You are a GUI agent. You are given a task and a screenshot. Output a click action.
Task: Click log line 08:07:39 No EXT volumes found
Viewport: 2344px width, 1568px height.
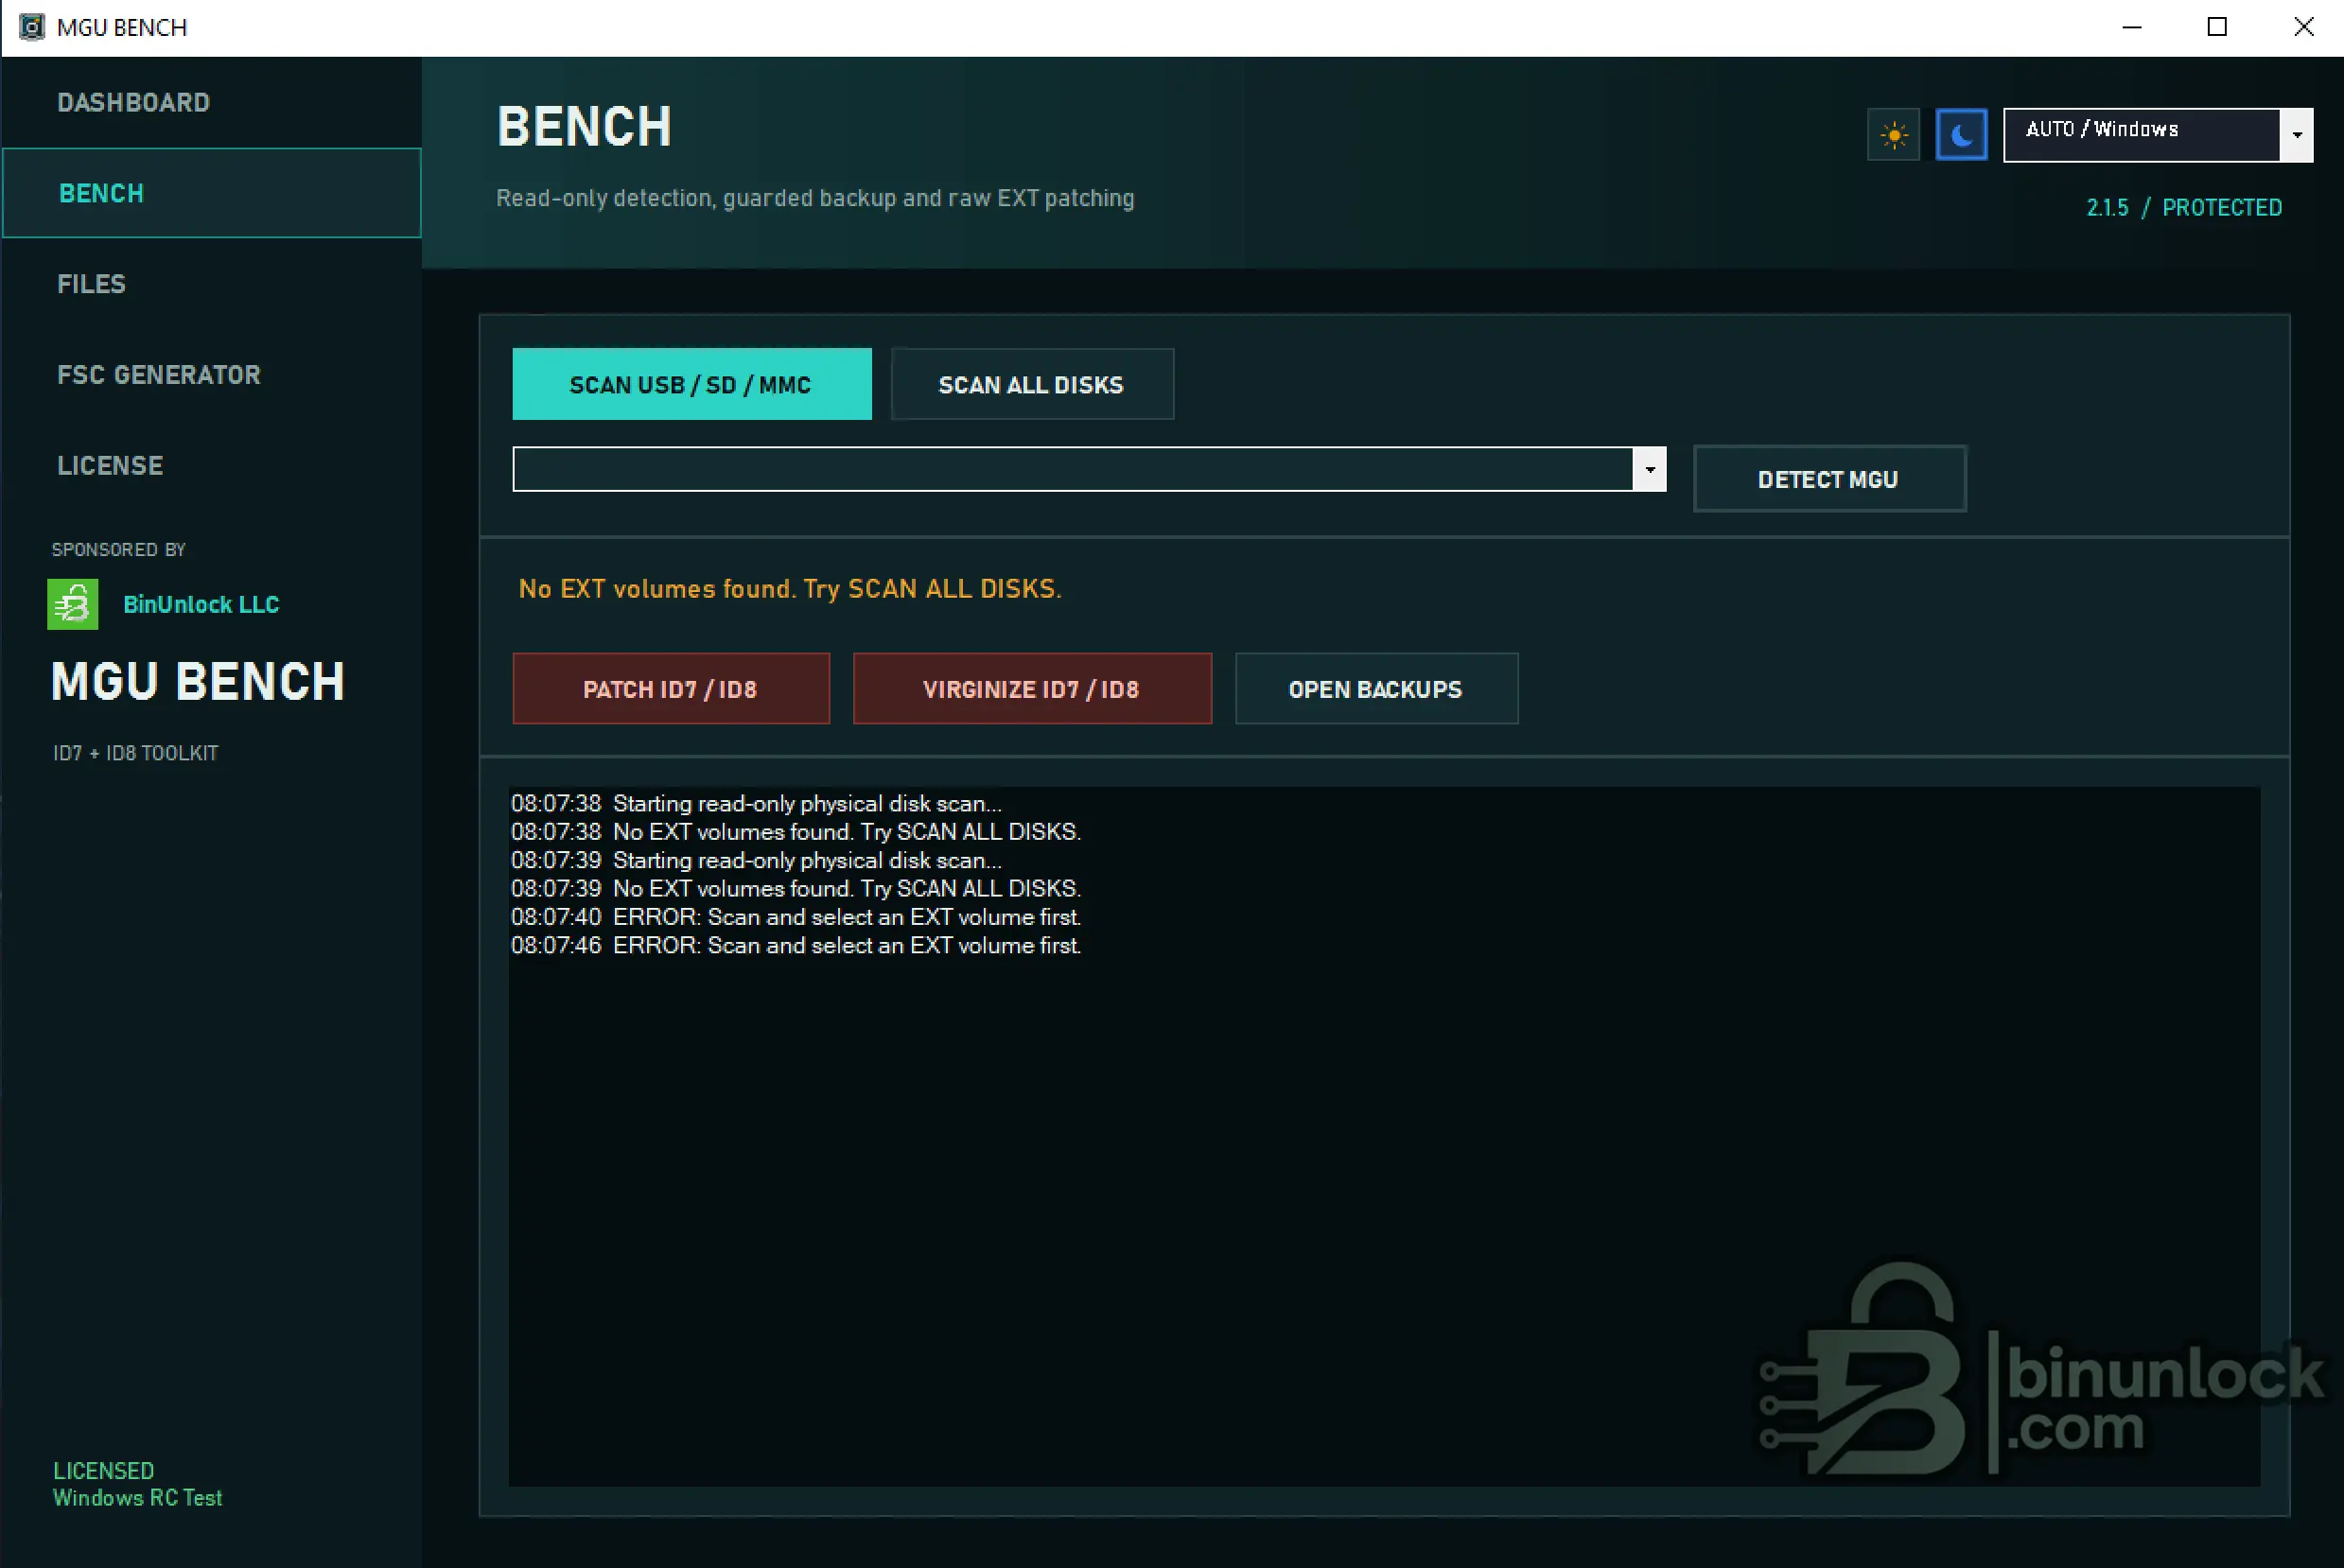[796, 888]
